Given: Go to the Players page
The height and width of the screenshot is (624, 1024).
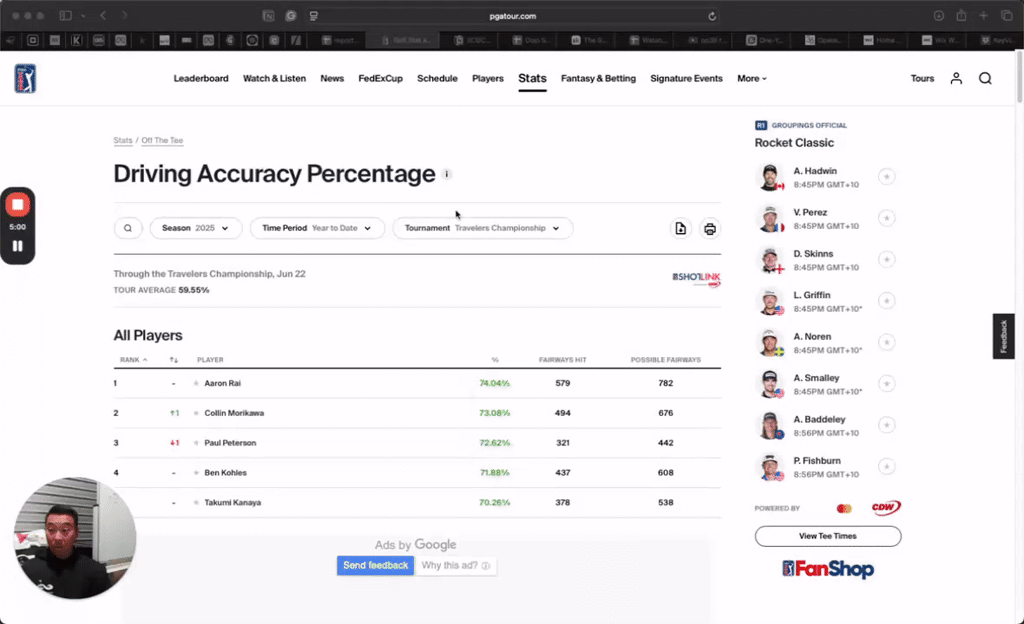Looking at the screenshot, I should click(488, 78).
